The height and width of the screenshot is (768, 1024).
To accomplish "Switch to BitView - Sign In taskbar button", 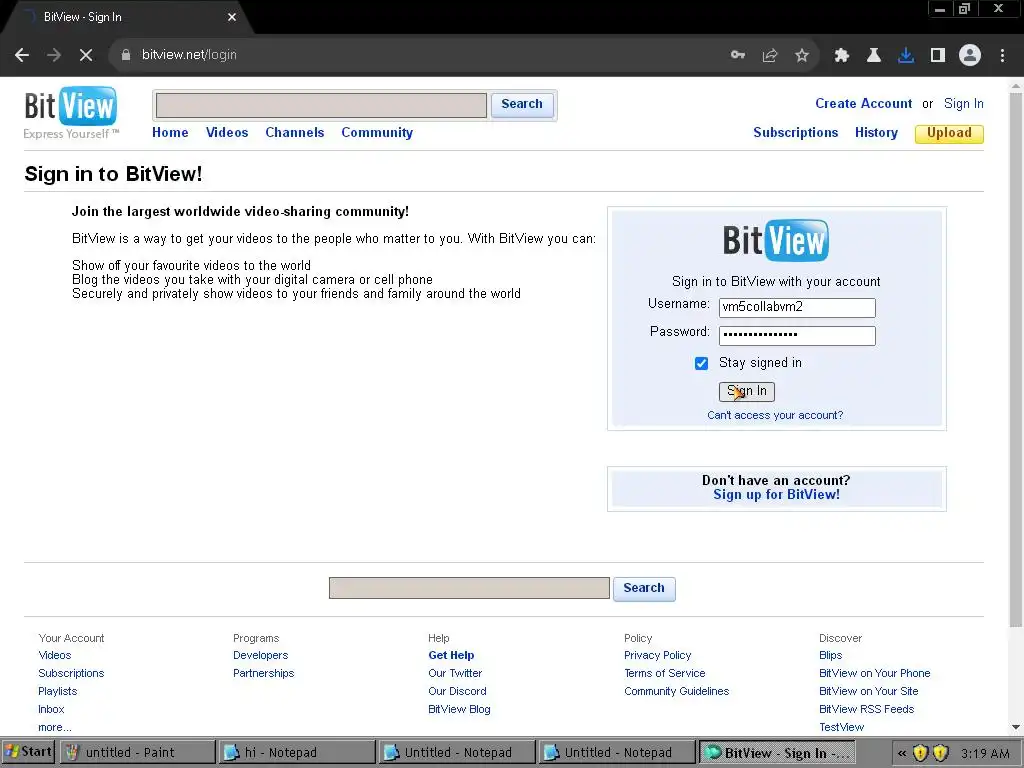I will click(x=777, y=752).
